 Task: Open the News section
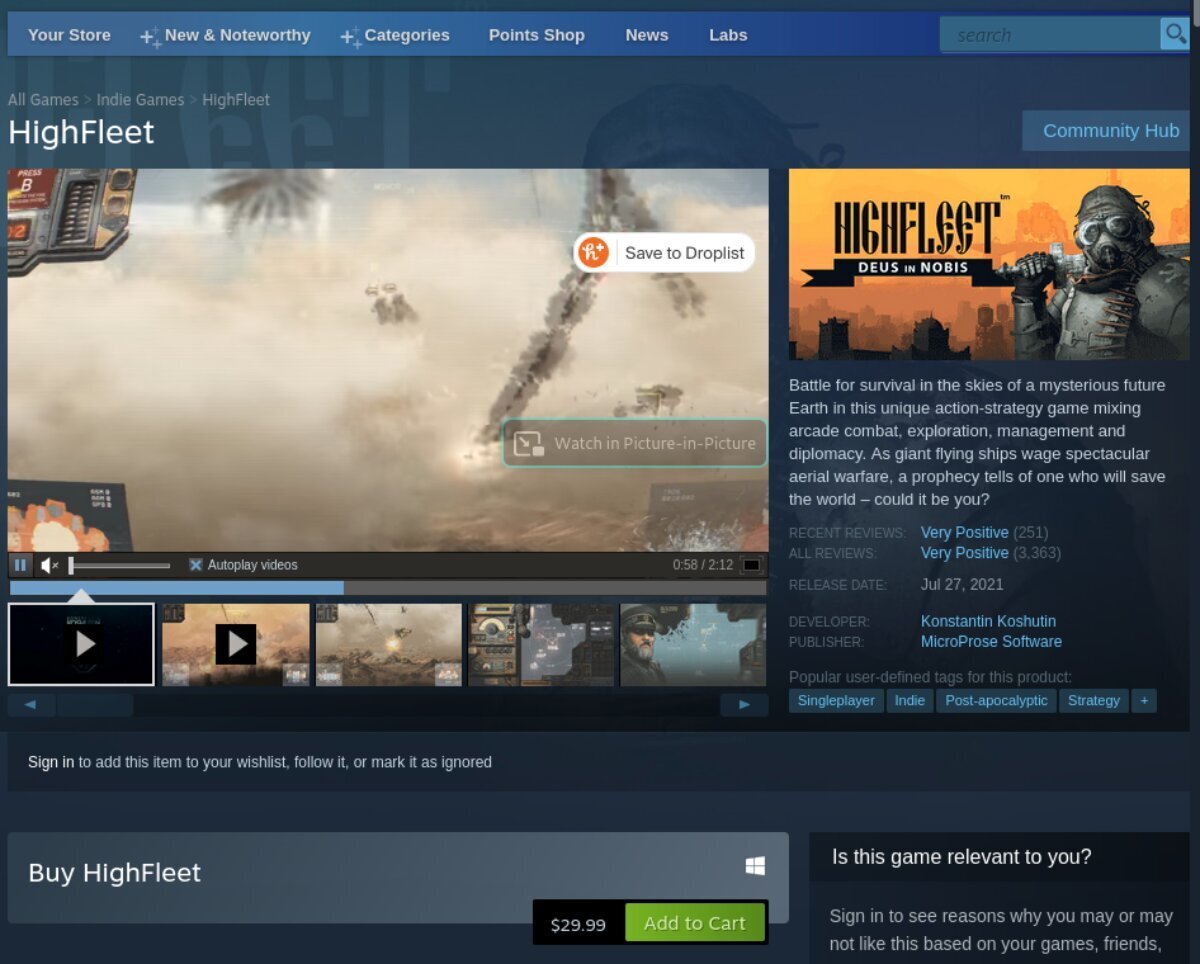pyautogui.click(x=646, y=35)
